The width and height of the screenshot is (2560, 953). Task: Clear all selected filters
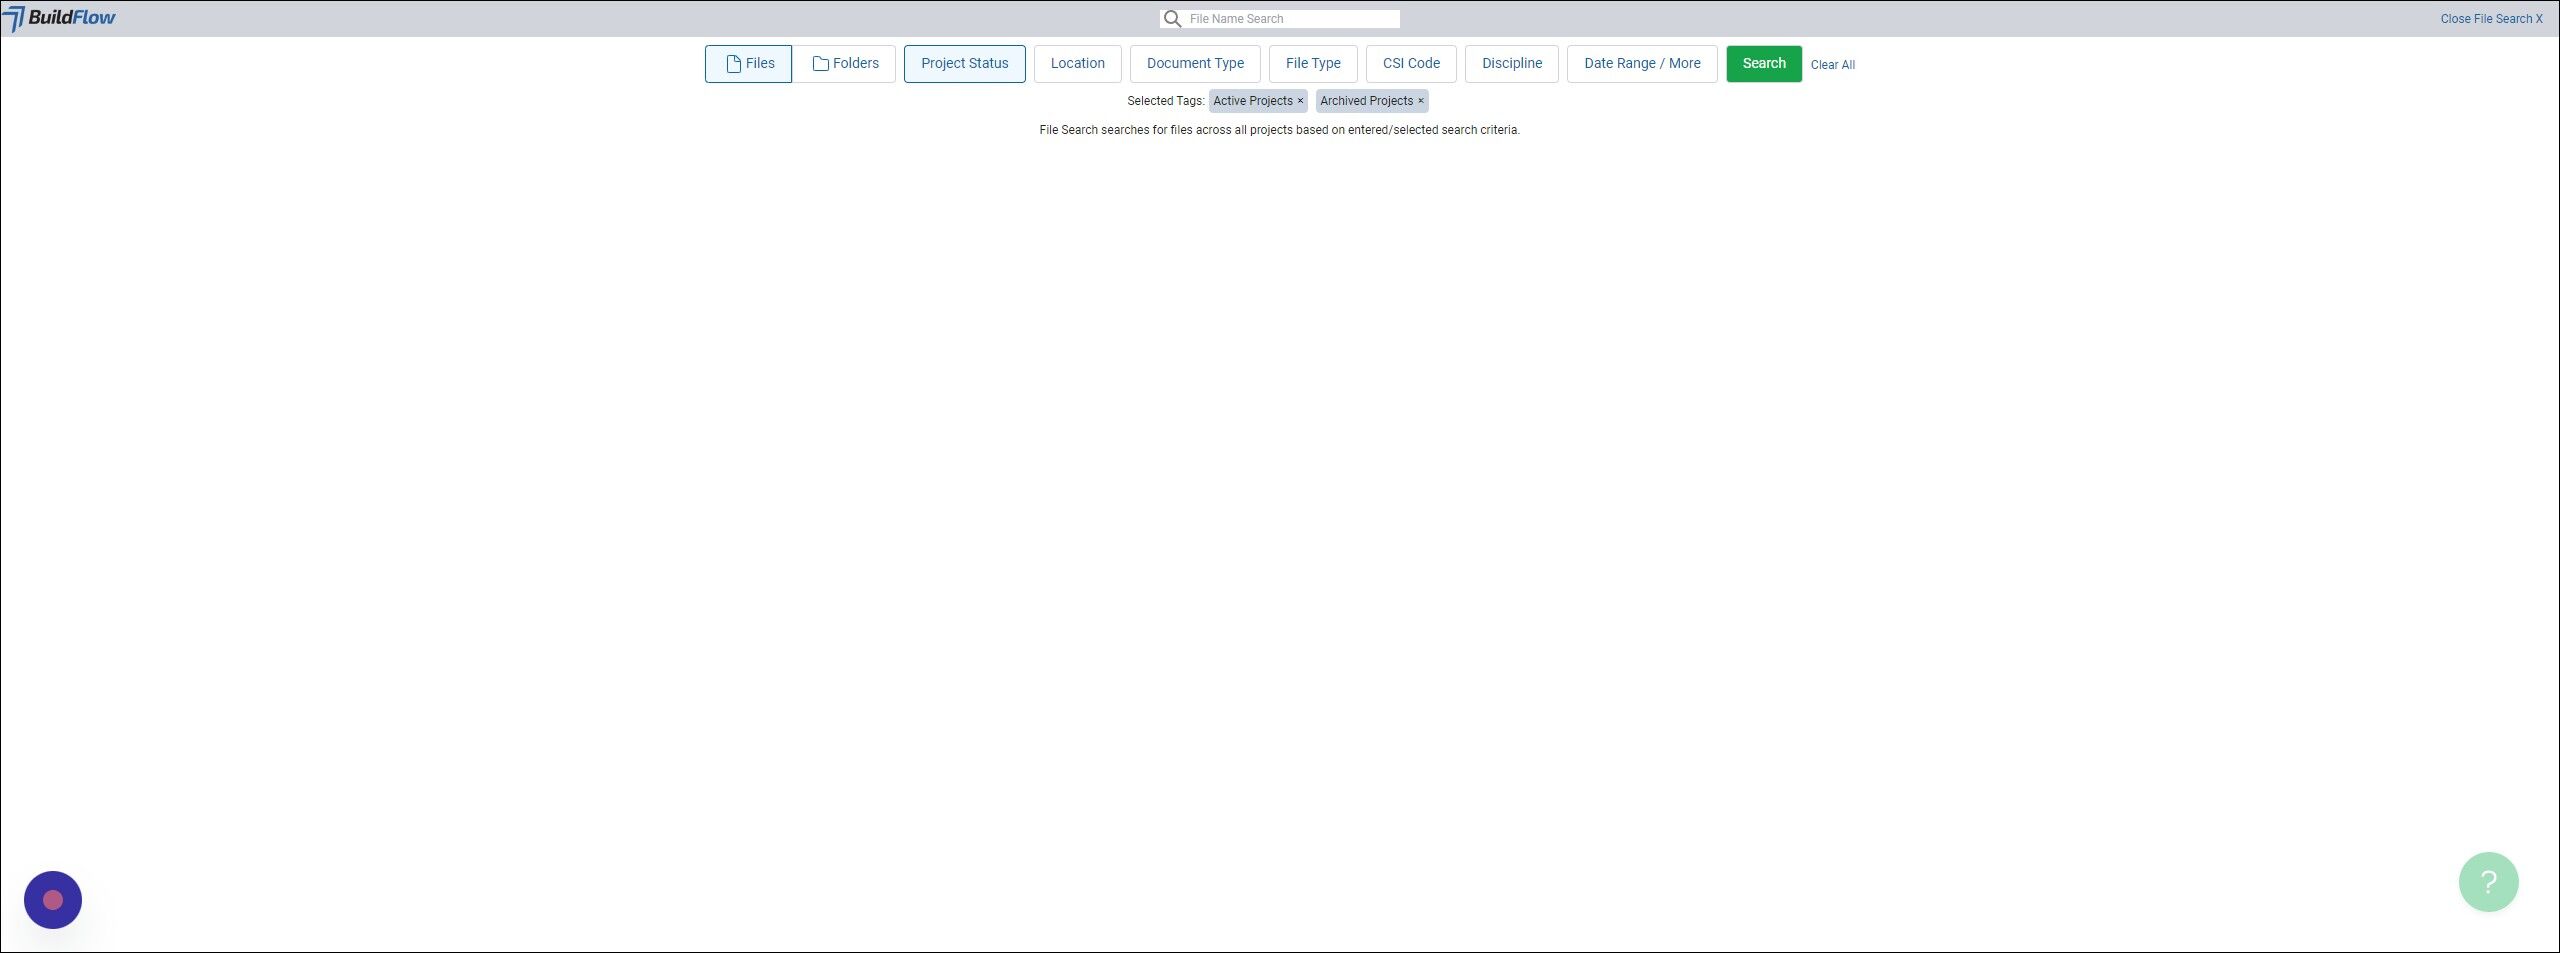coord(1832,65)
